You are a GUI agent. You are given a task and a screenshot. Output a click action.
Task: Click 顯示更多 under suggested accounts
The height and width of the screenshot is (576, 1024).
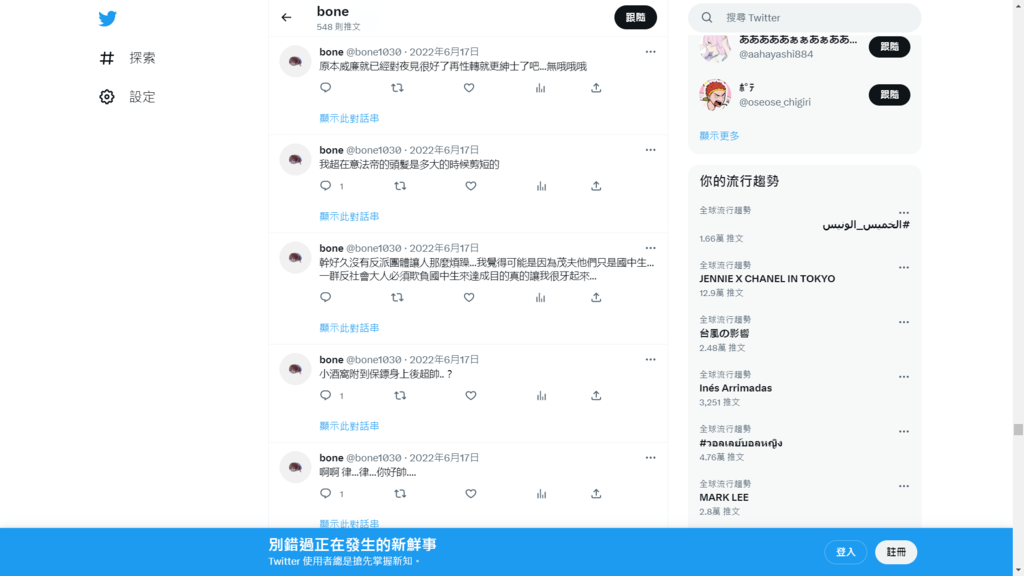tap(719, 136)
